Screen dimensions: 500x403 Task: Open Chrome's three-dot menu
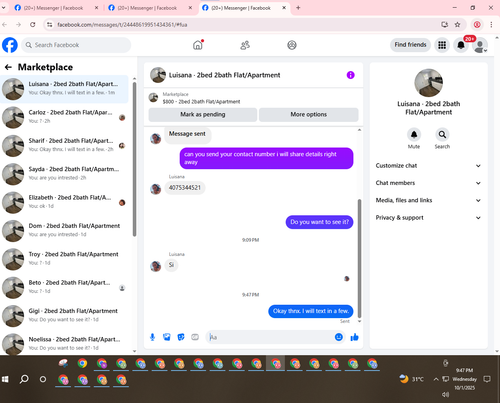(x=491, y=25)
